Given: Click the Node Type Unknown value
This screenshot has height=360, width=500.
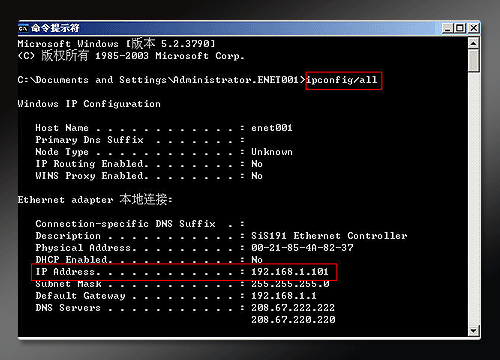Looking at the screenshot, I should [x=272, y=152].
